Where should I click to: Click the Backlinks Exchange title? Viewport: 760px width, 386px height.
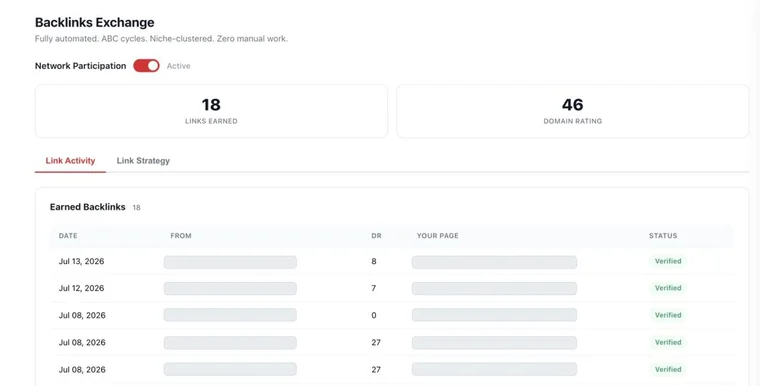(x=95, y=22)
